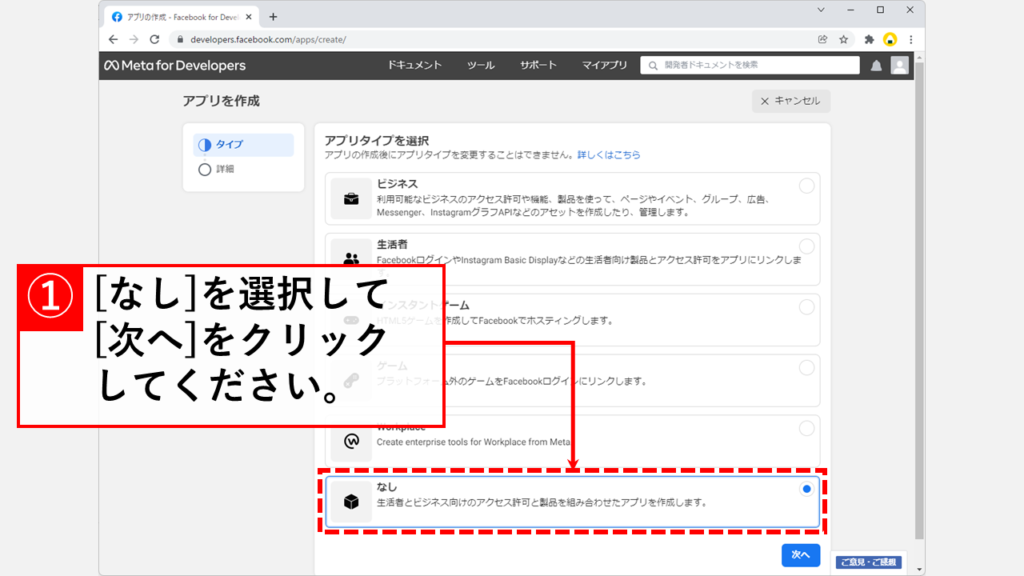The height and width of the screenshot is (576, 1024).
Task: Click the Meta for Developers logo
Action: [174, 65]
